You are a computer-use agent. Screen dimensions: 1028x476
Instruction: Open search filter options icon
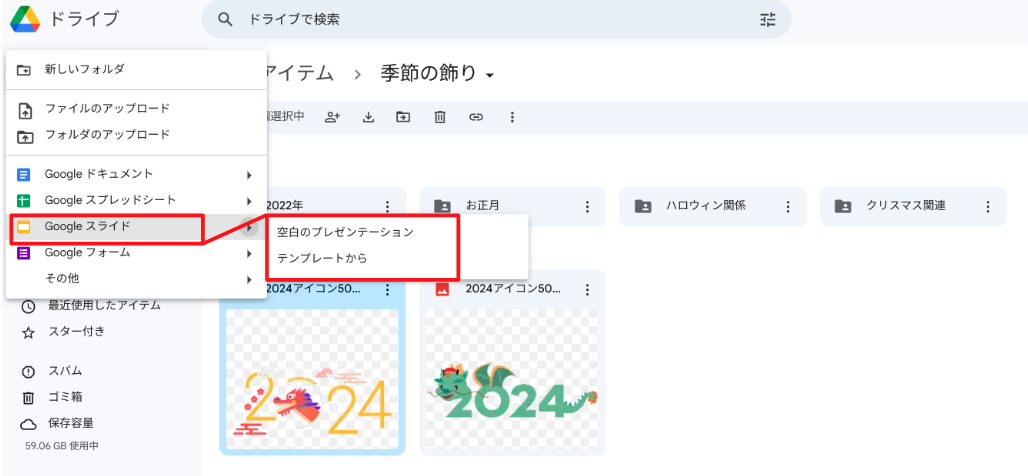(768, 20)
